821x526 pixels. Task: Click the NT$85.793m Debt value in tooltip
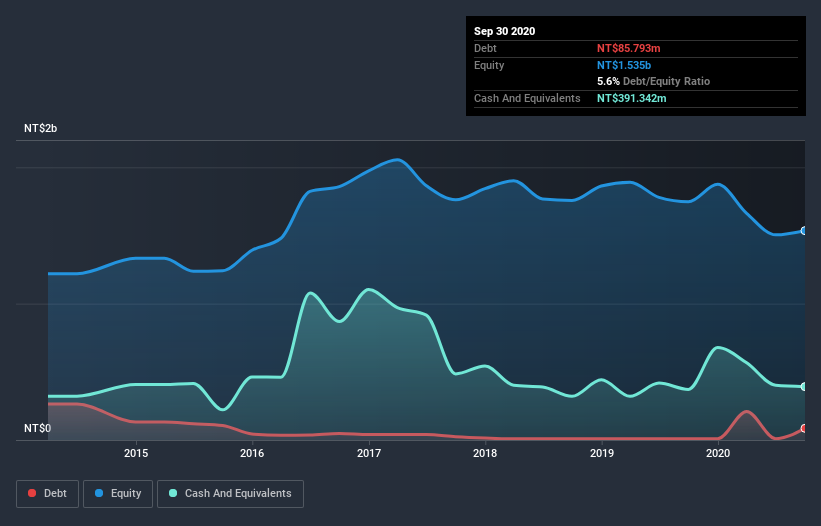pyautogui.click(x=629, y=48)
